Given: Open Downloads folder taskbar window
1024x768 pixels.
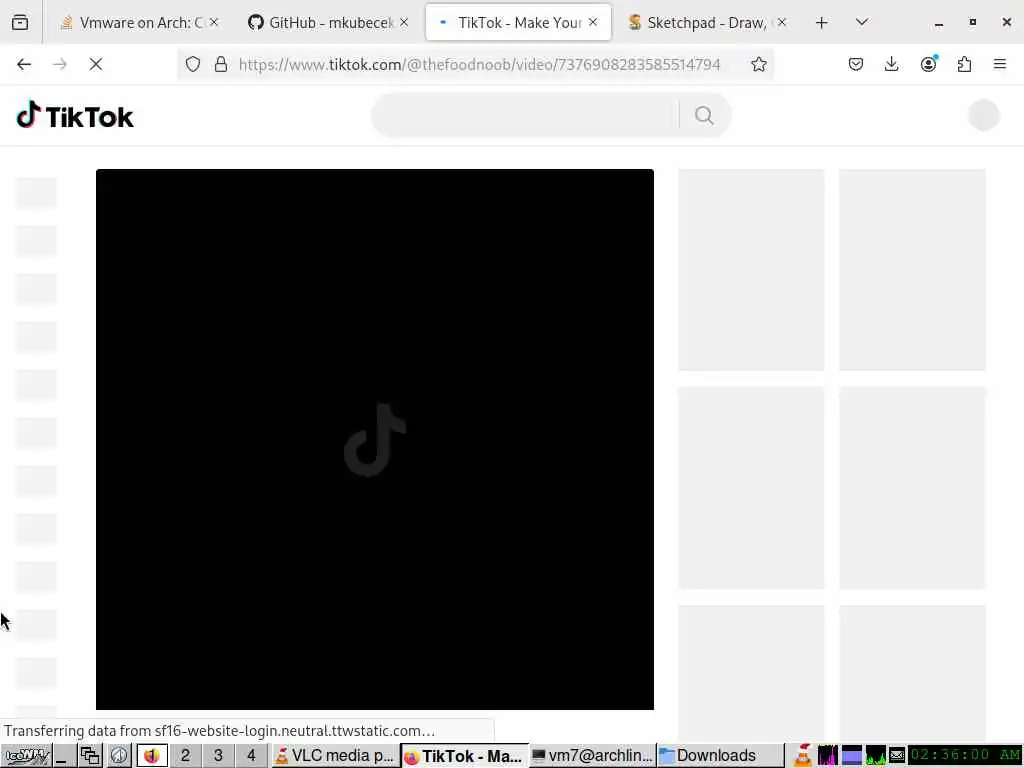Looking at the screenshot, I should (x=720, y=756).
